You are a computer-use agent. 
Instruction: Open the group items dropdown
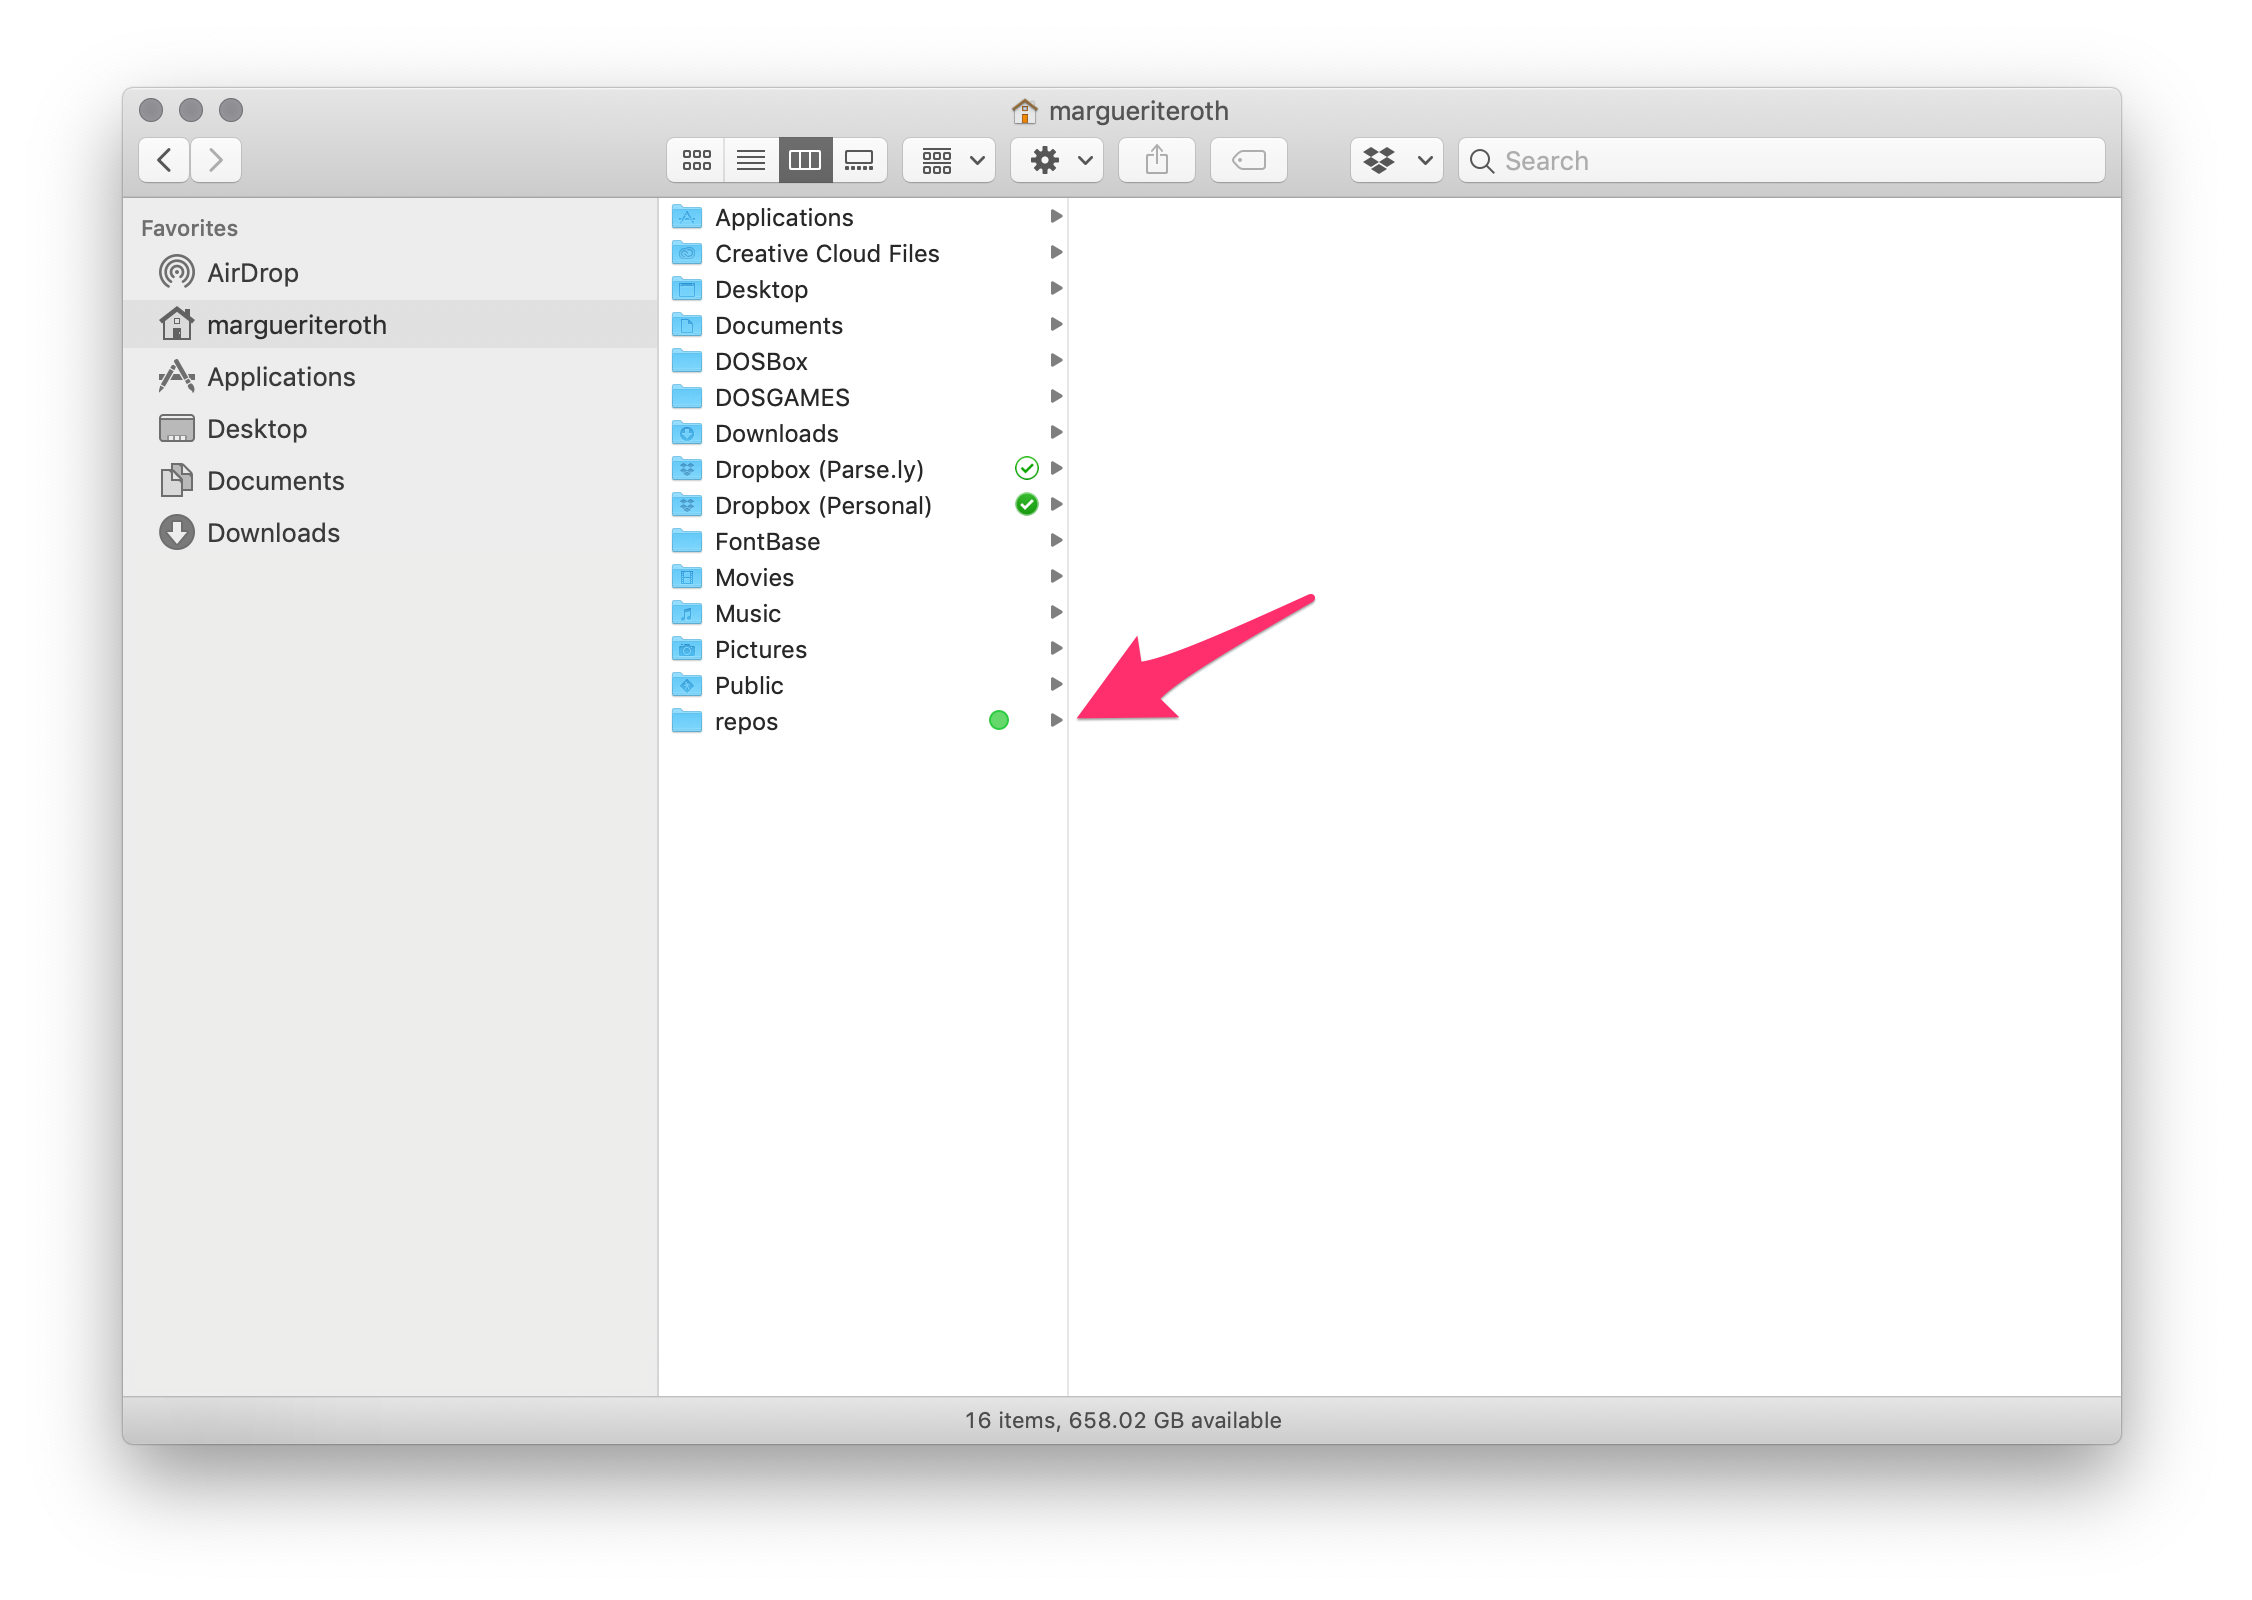pyautogui.click(x=947, y=160)
